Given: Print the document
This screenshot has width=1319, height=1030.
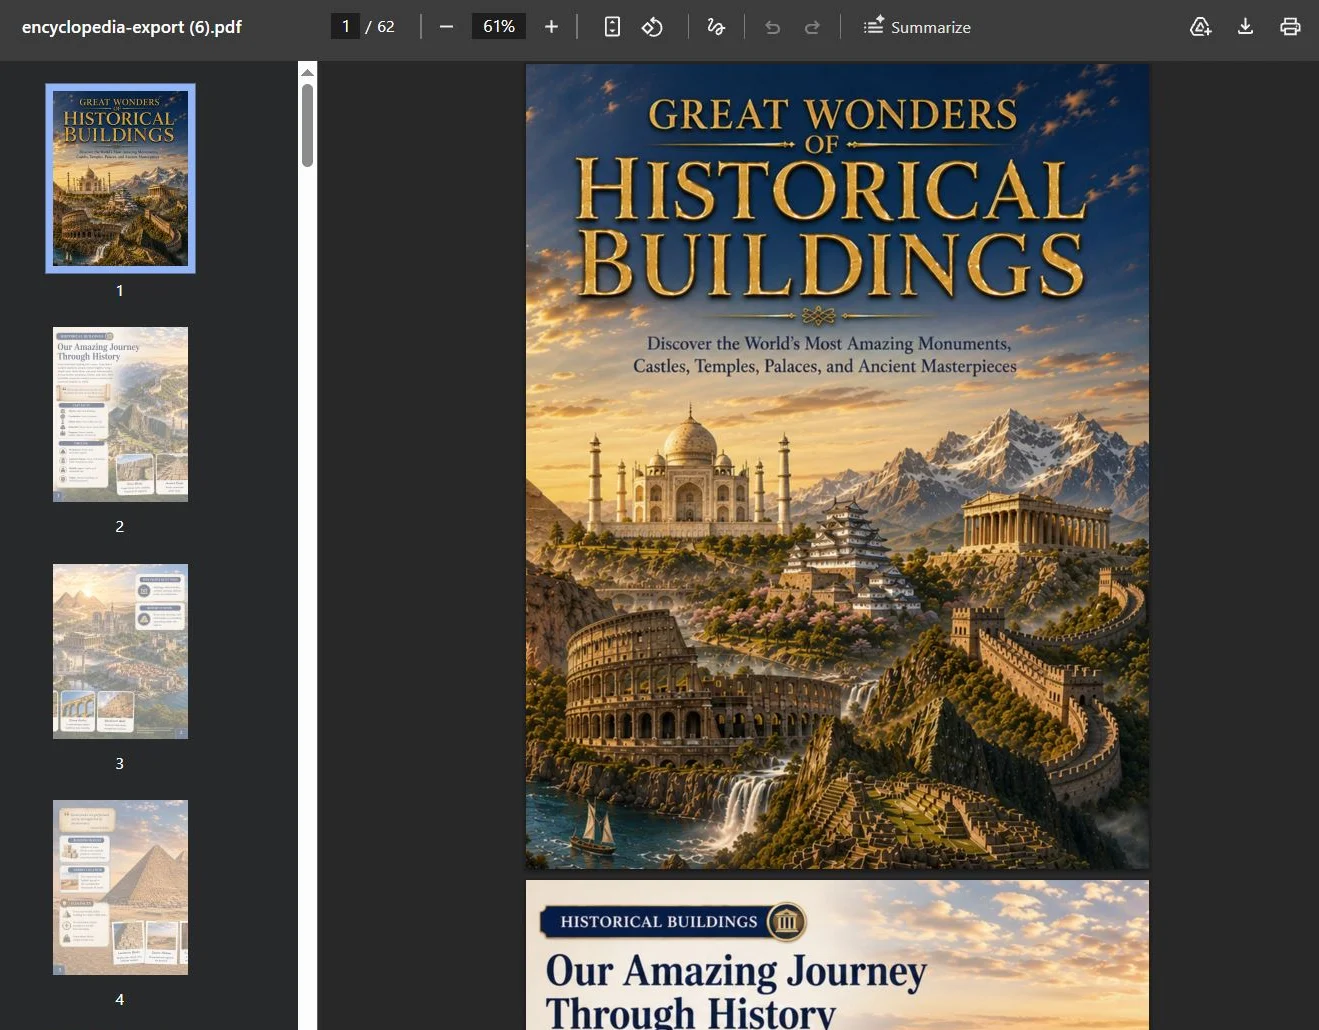Looking at the screenshot, I should tap(1290, 27).
